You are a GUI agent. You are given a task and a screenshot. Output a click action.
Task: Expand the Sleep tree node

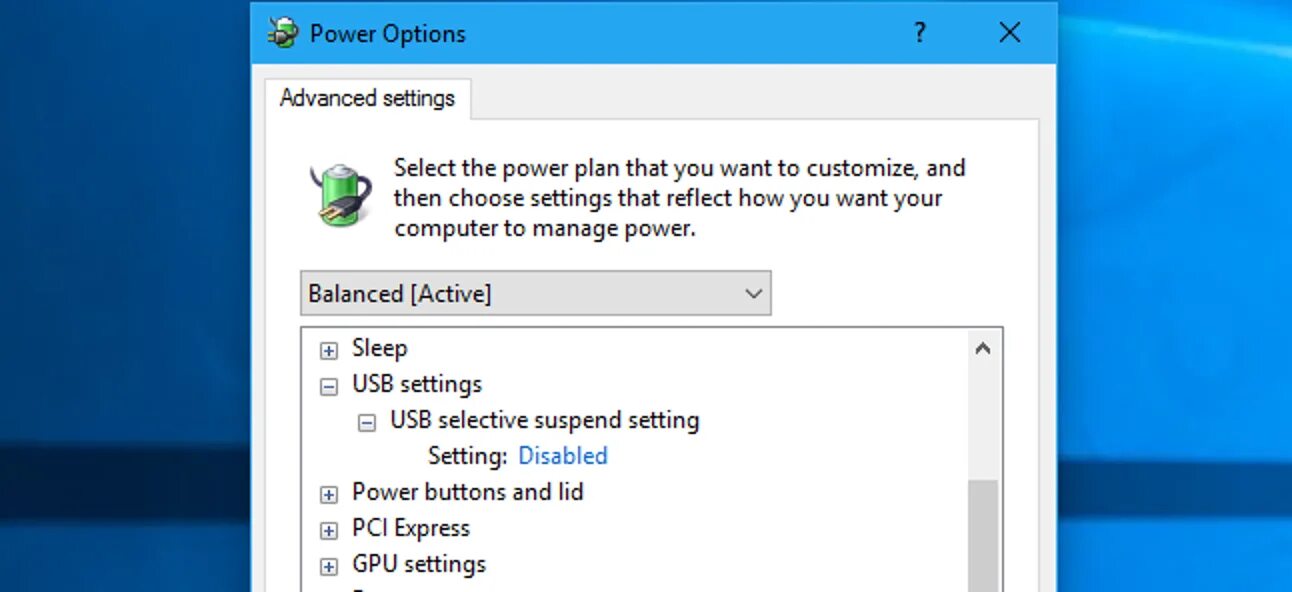click(328, 350)
